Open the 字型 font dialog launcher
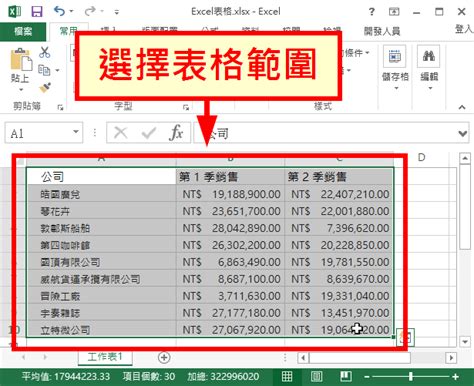Viewport: 474px width, 386px height. click(186, 107)
